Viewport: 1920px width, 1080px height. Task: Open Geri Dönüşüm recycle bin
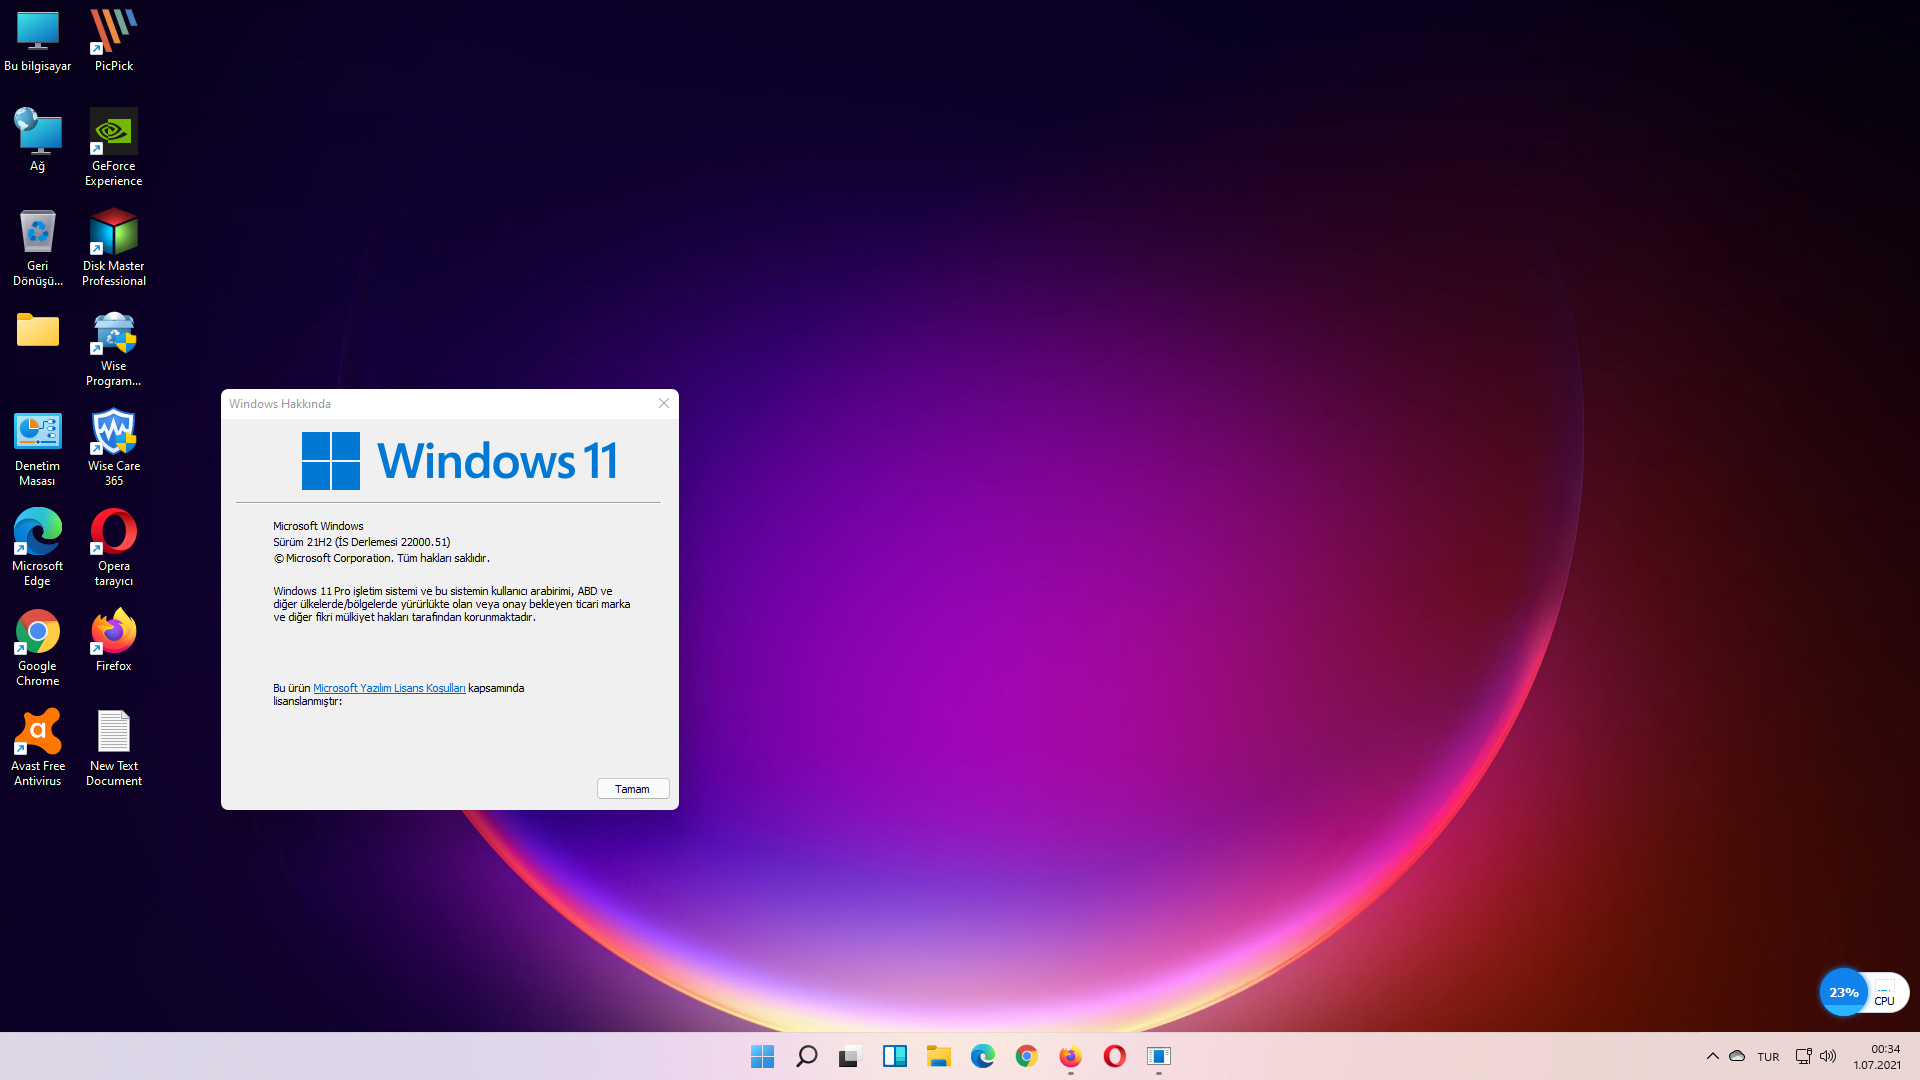[x=38, y=247]
